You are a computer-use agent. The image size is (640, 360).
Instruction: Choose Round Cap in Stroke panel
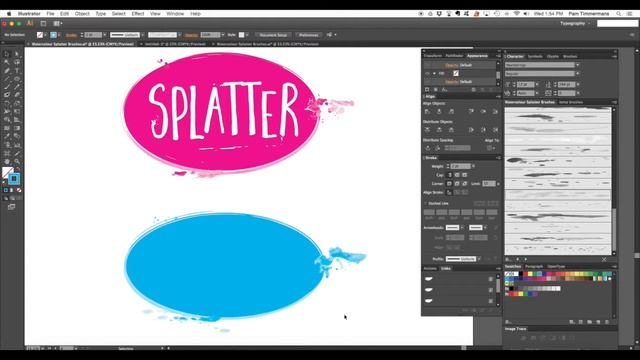(x=457, y=175)
